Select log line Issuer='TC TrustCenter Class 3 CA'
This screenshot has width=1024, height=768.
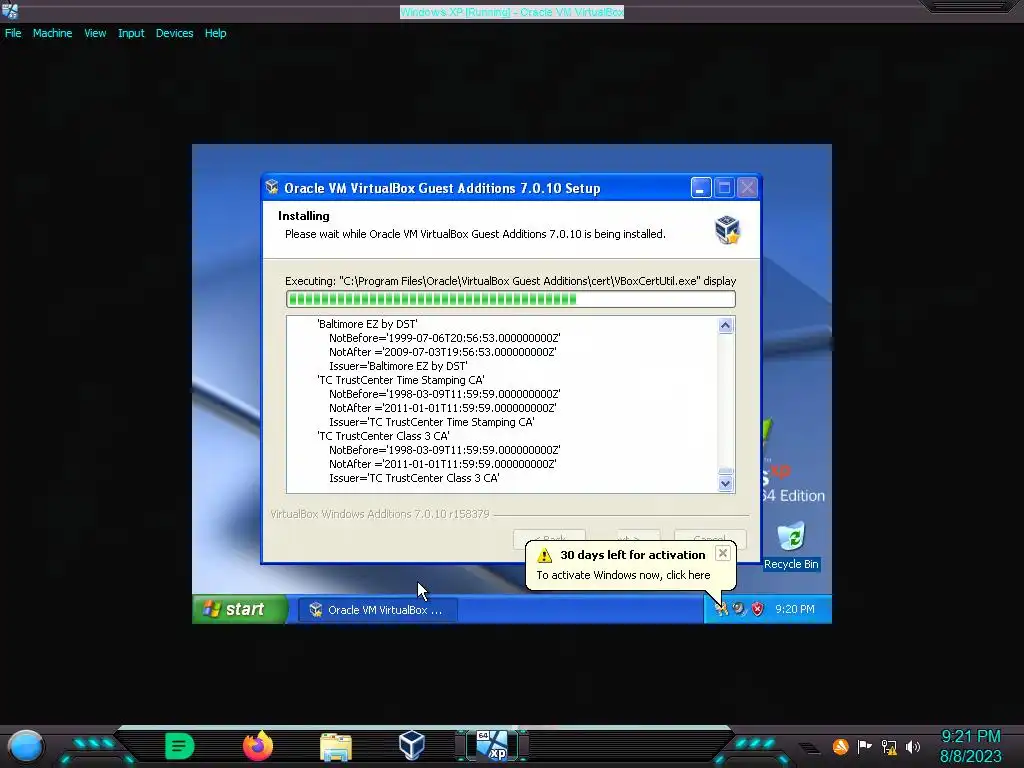(x=414, y=478)
